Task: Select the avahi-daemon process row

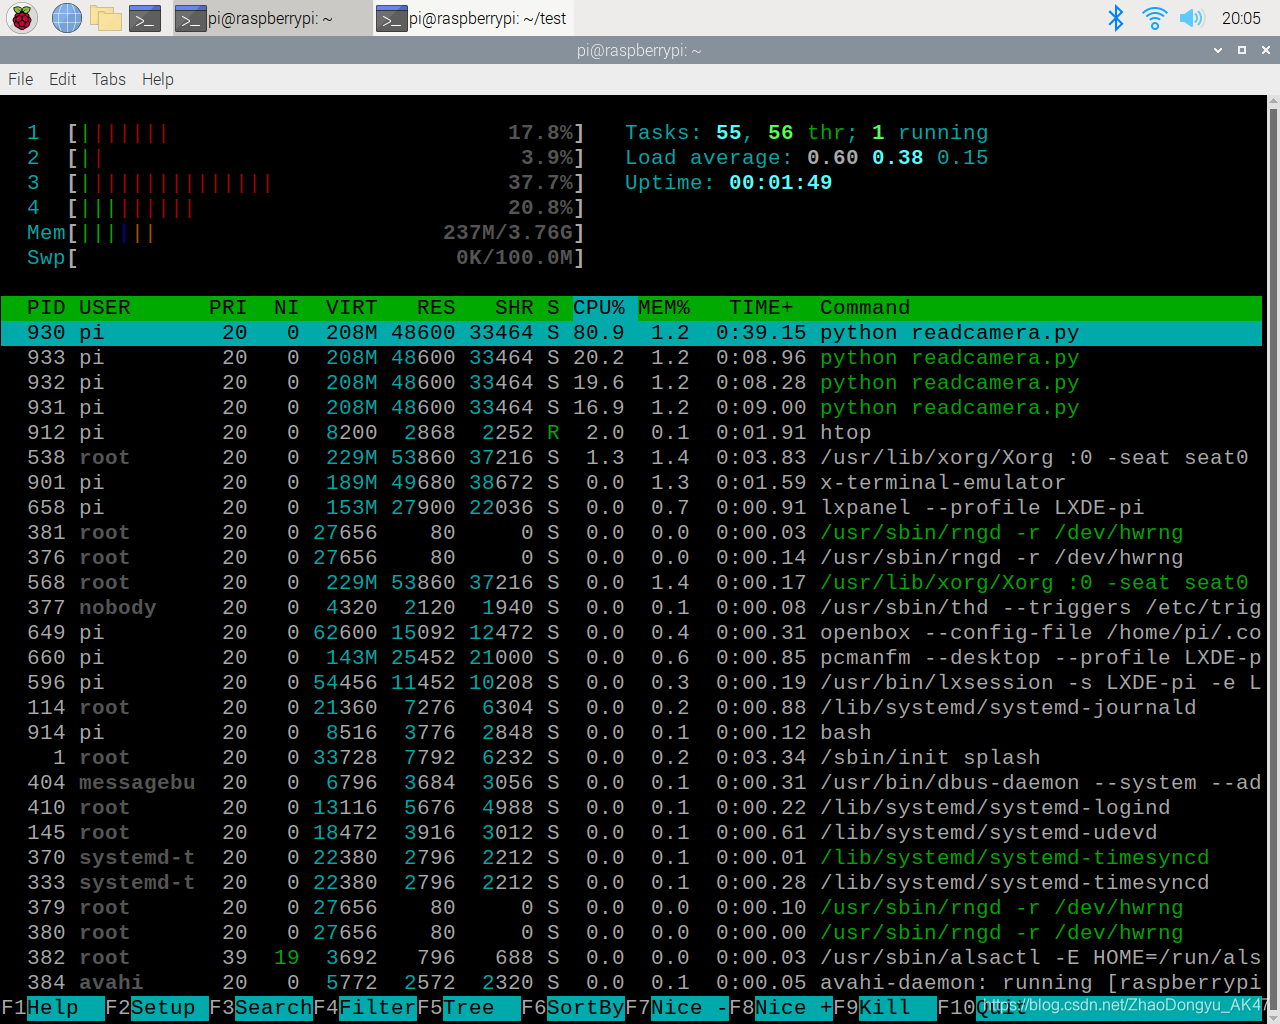Action: point(631,983)
